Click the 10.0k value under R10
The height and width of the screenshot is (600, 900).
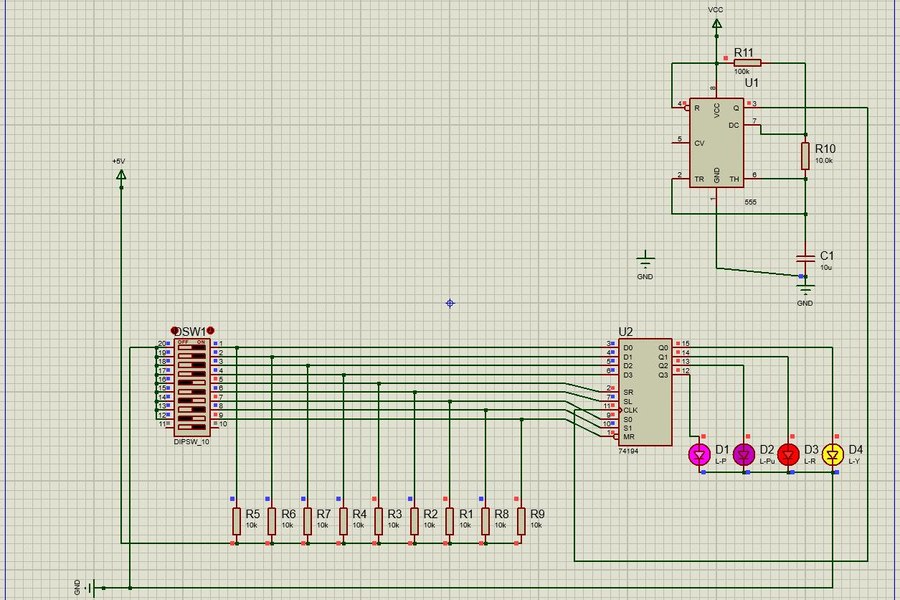824,161
